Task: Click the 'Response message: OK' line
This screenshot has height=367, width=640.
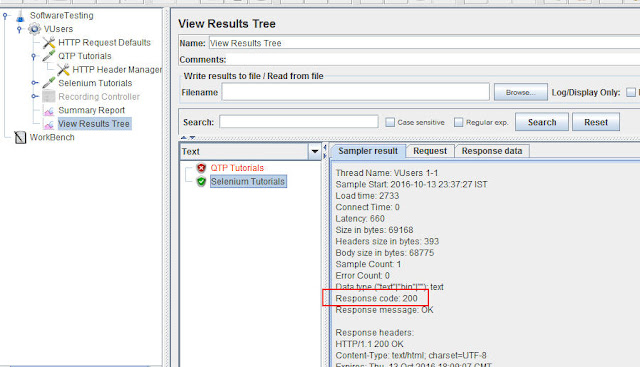Action: (384, 310)
